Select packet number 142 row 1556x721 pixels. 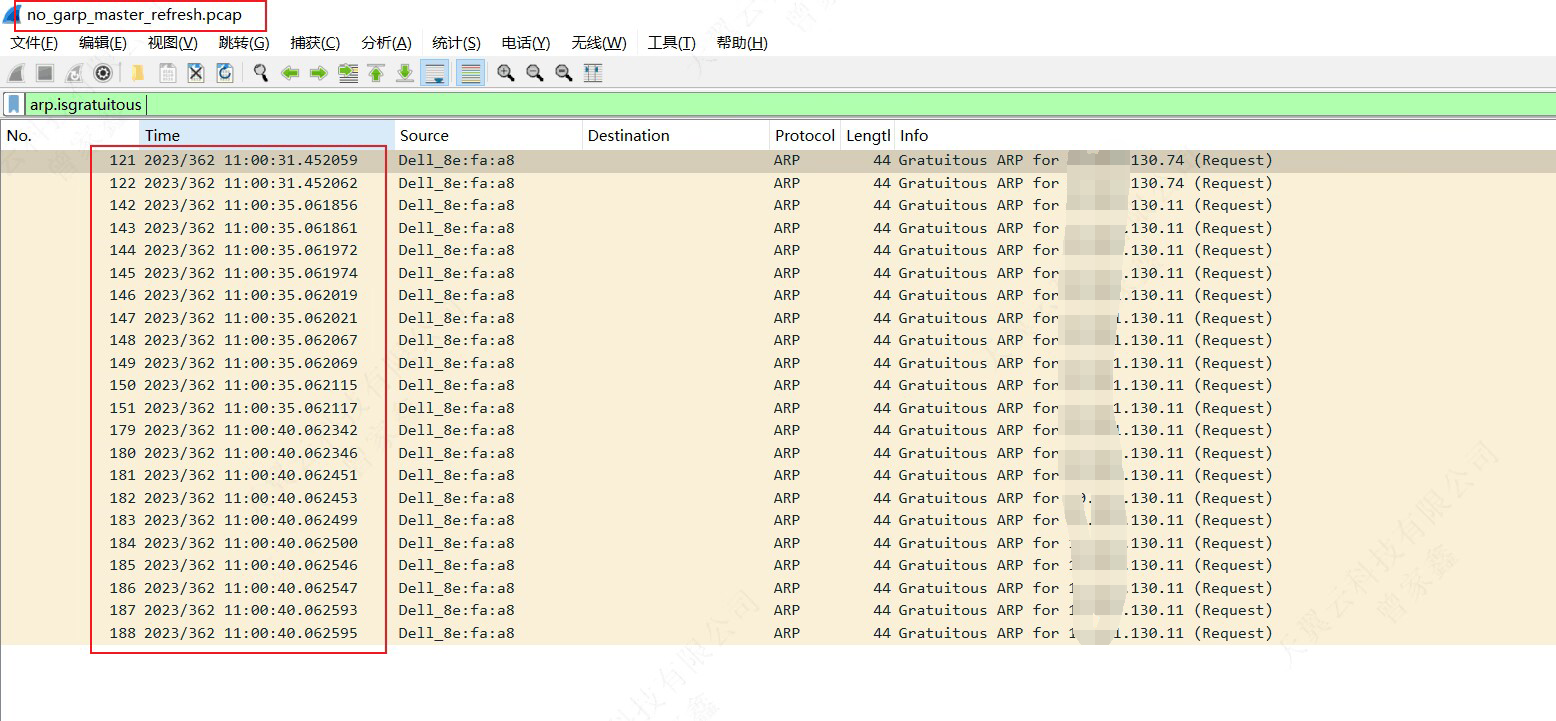tap(778, 205)
